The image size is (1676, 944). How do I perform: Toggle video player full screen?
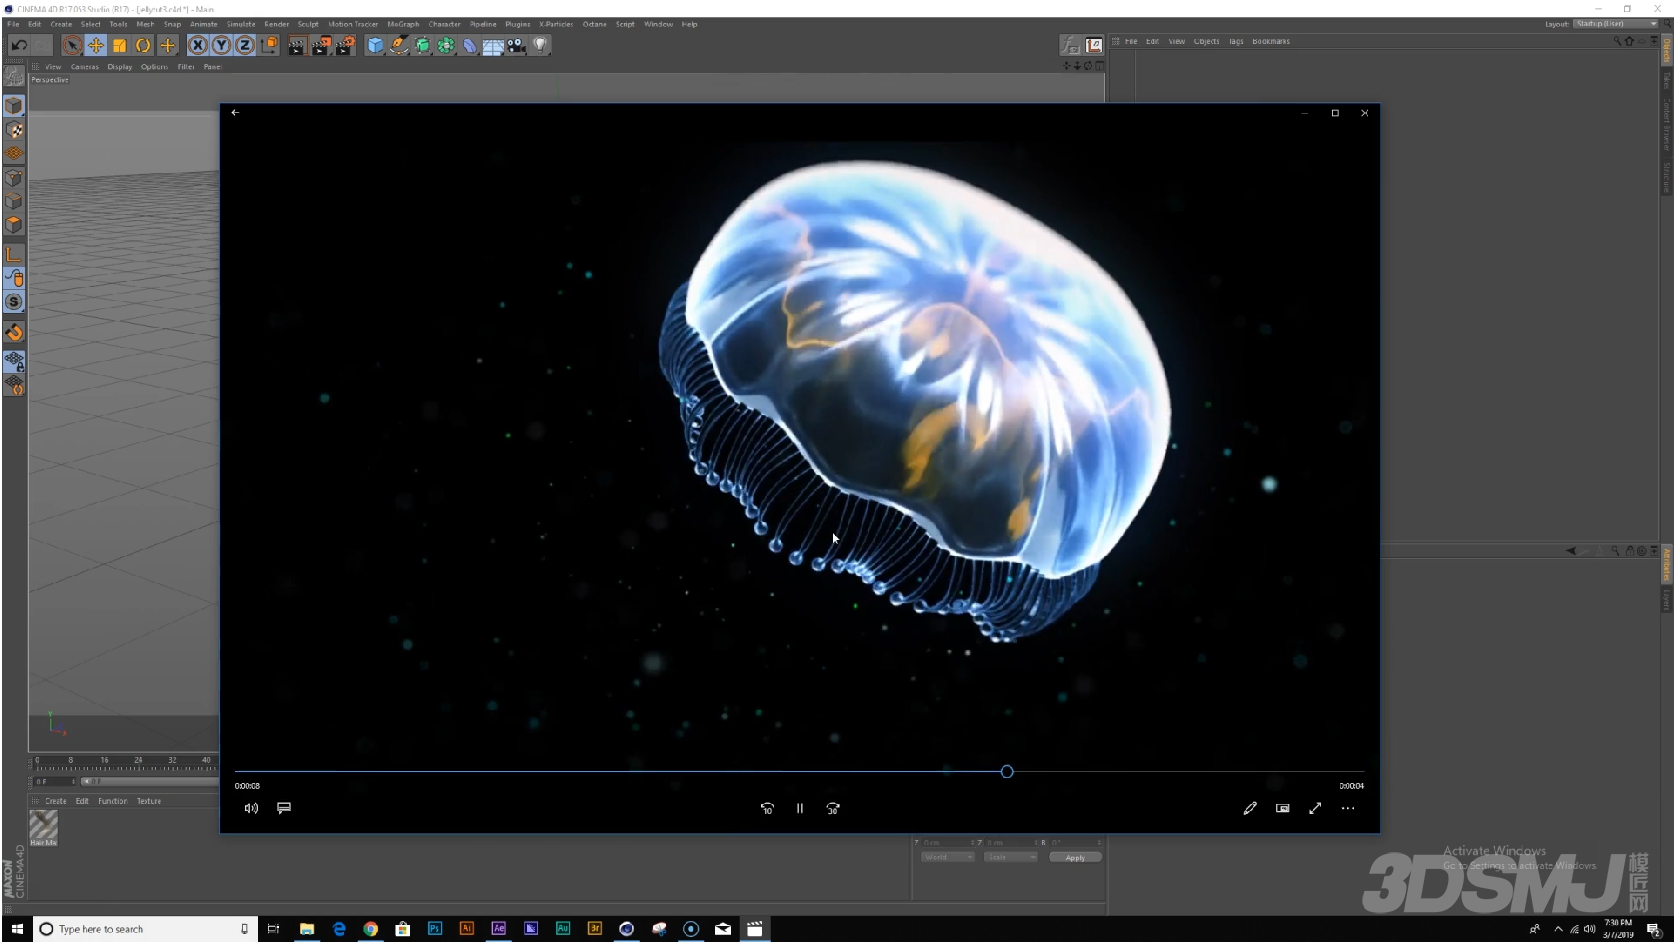click(x=1315, y=808)
